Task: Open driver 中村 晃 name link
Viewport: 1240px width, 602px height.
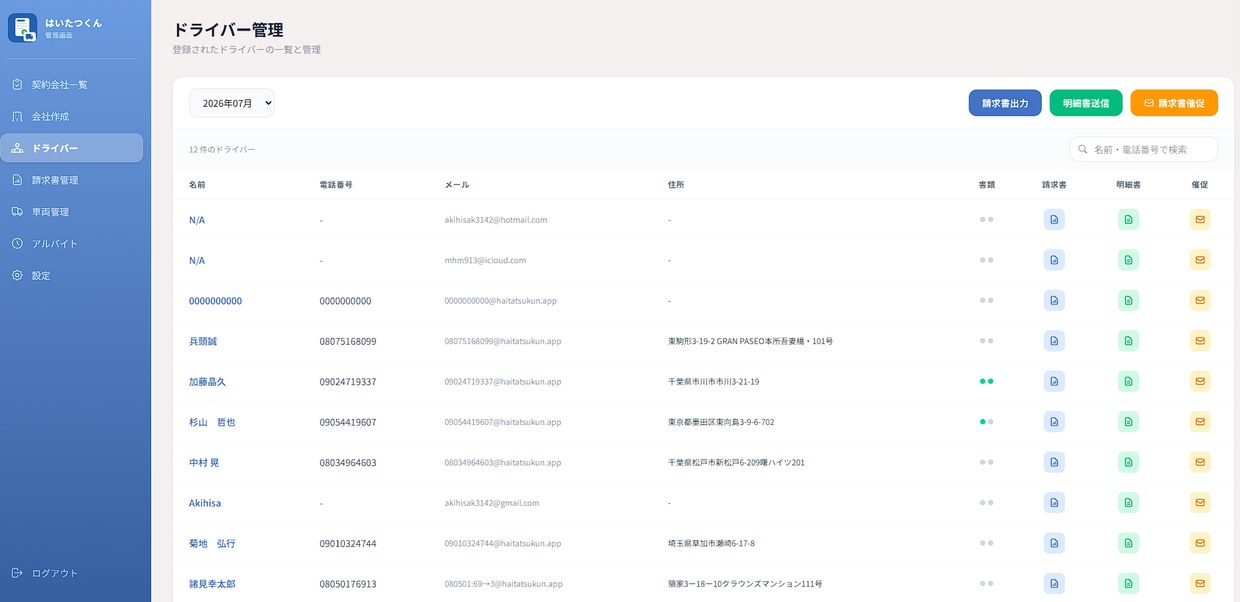Action: point(204,463)
